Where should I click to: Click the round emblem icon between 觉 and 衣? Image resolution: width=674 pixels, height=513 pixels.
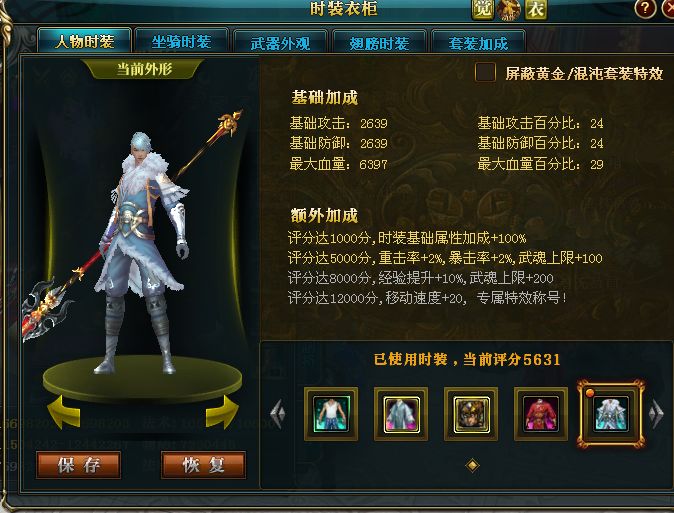509,9
